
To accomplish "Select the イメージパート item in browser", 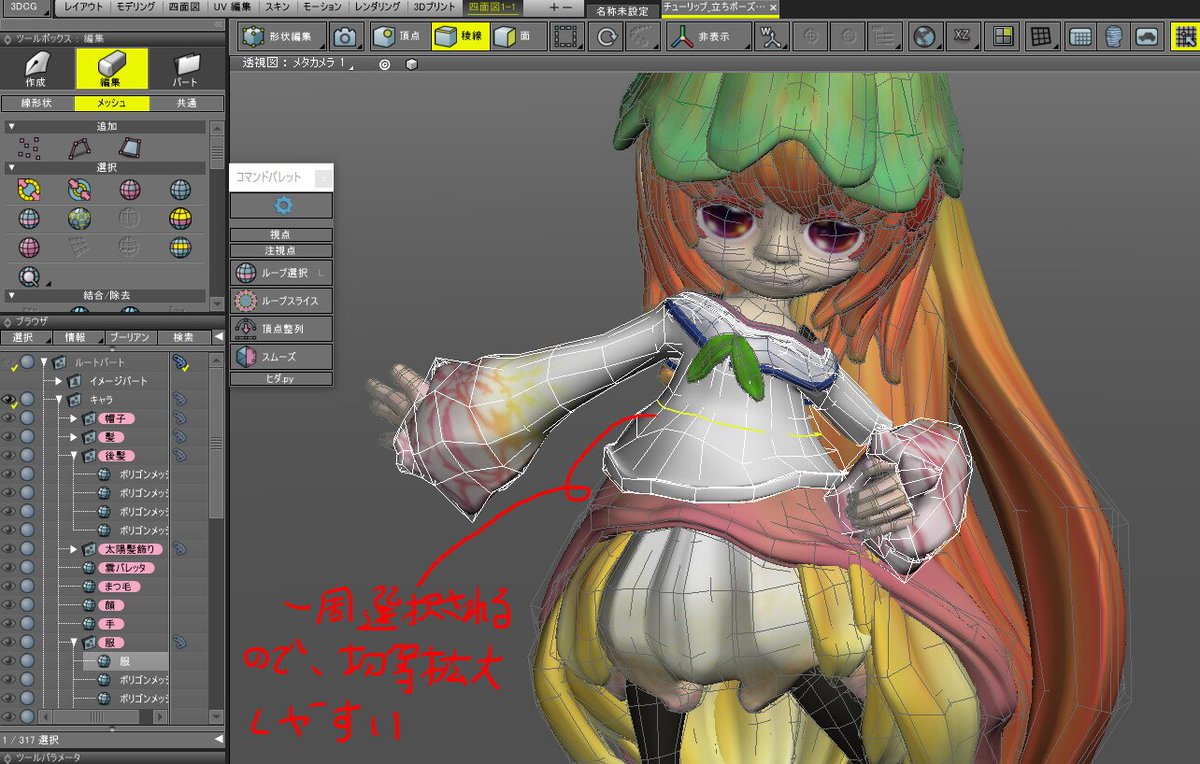I will (119, 381).
